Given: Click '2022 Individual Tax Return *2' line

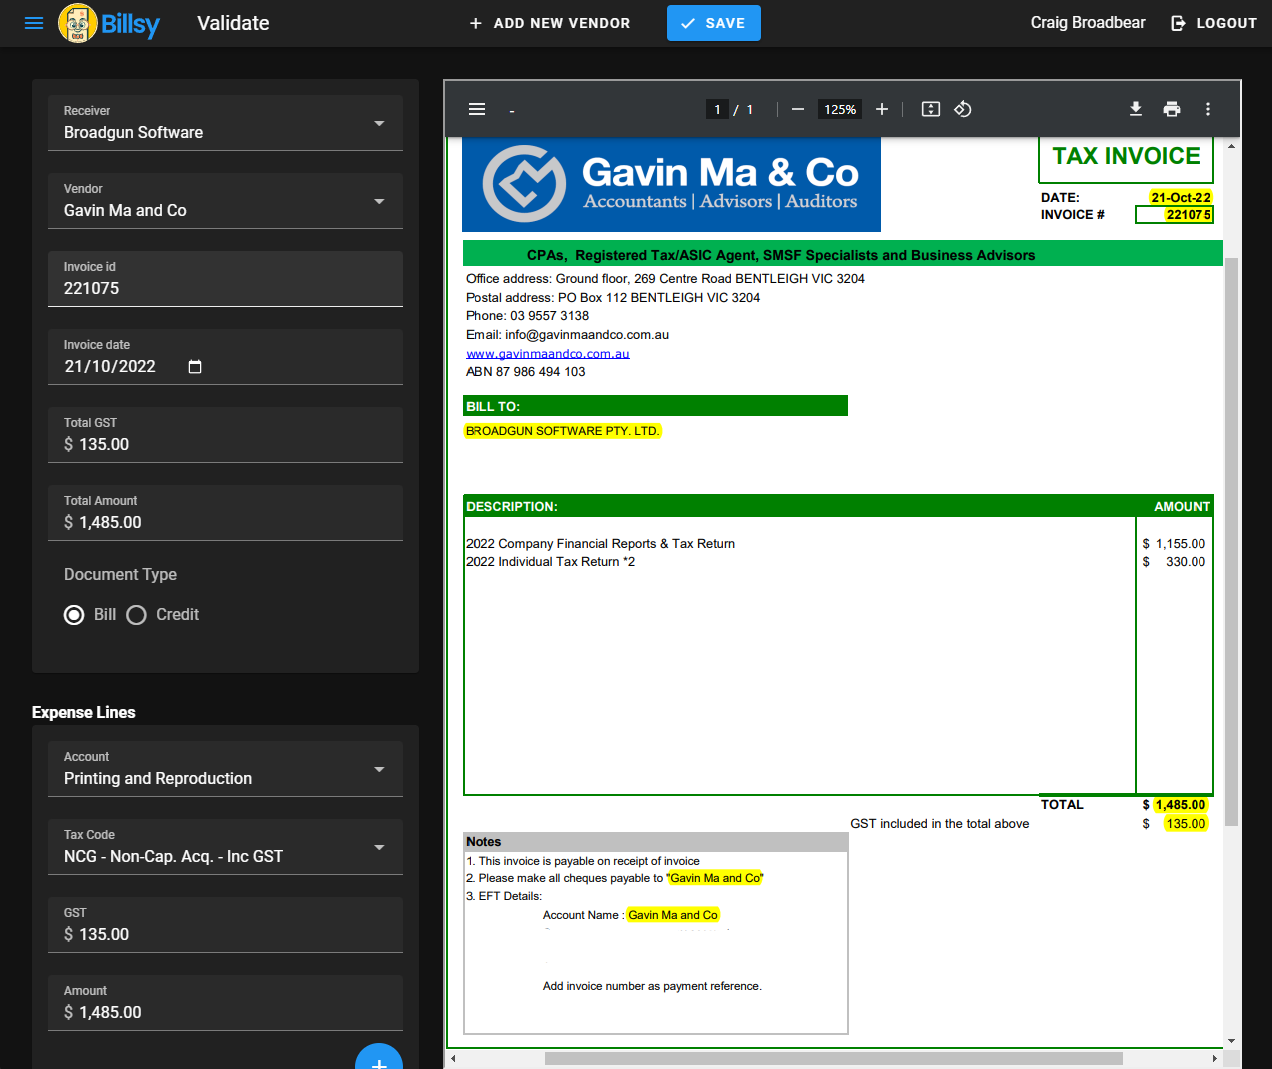Looking at the screenshot, I should coord(550,562).
